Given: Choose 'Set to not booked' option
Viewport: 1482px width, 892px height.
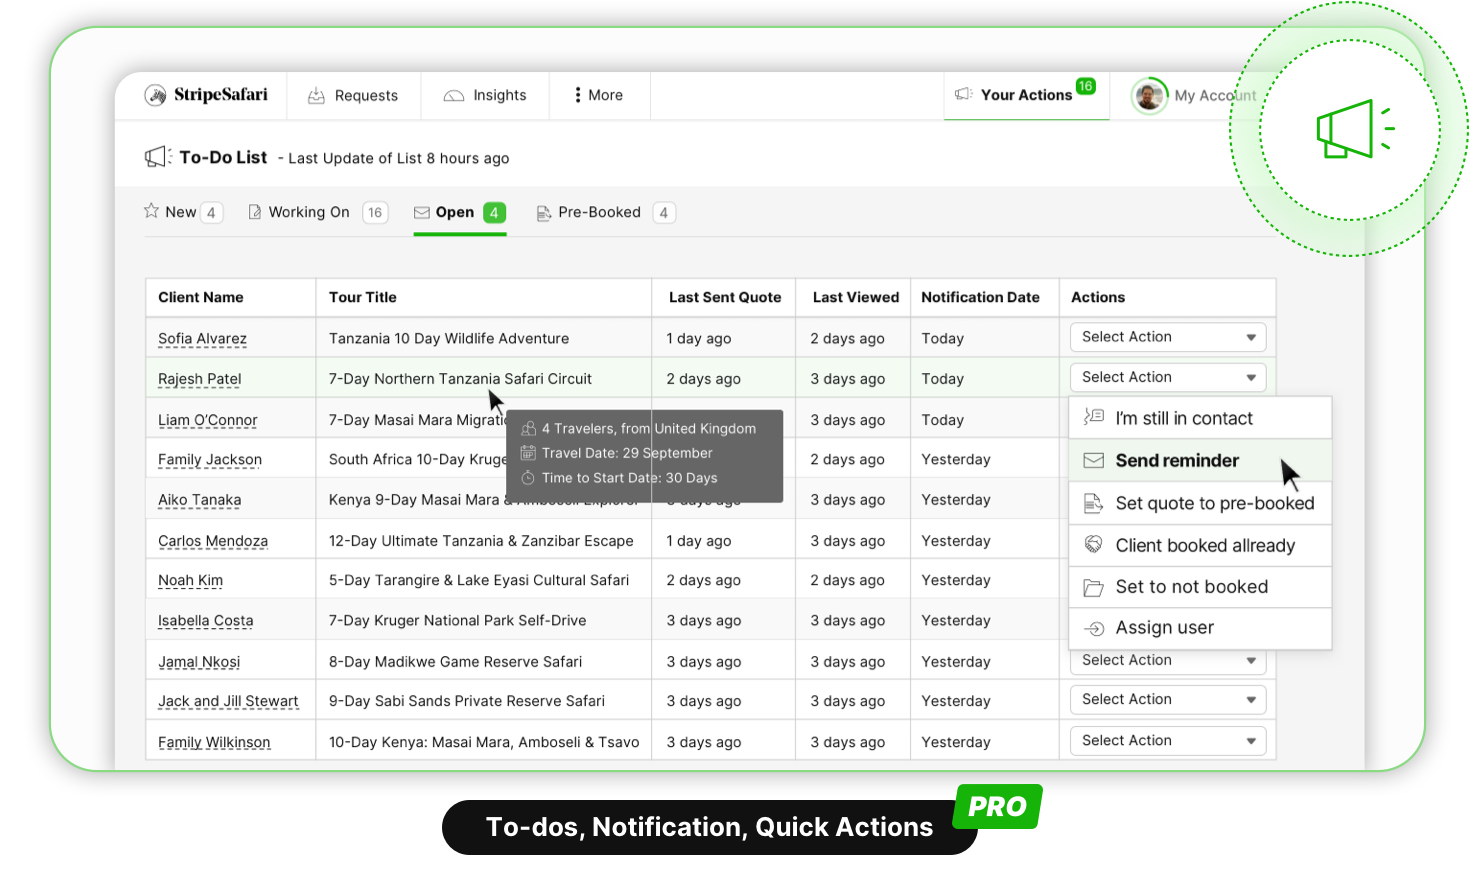Looking at the screenshot, I should click(1191, 587).
